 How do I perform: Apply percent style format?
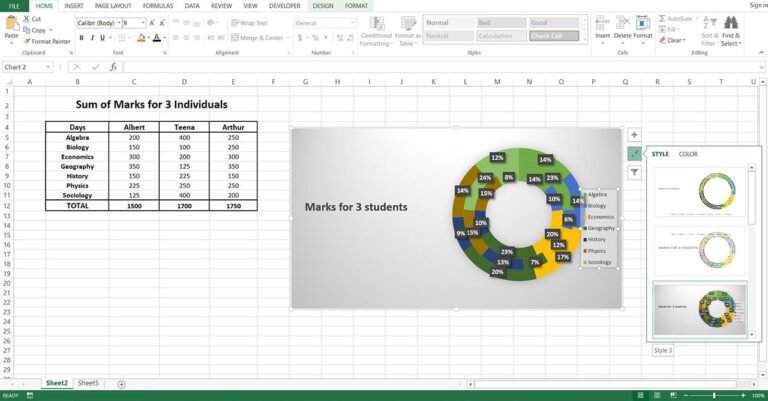tap(315, 38)
